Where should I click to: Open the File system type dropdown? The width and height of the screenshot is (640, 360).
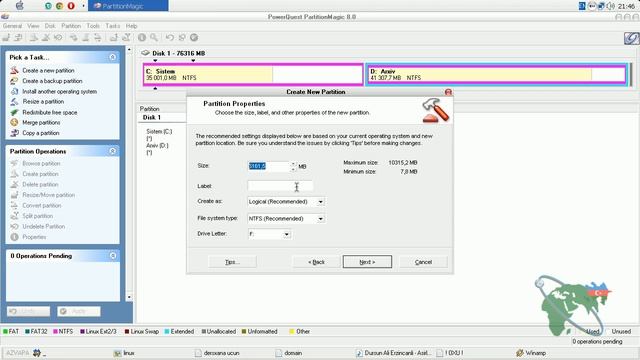point(320,219)
